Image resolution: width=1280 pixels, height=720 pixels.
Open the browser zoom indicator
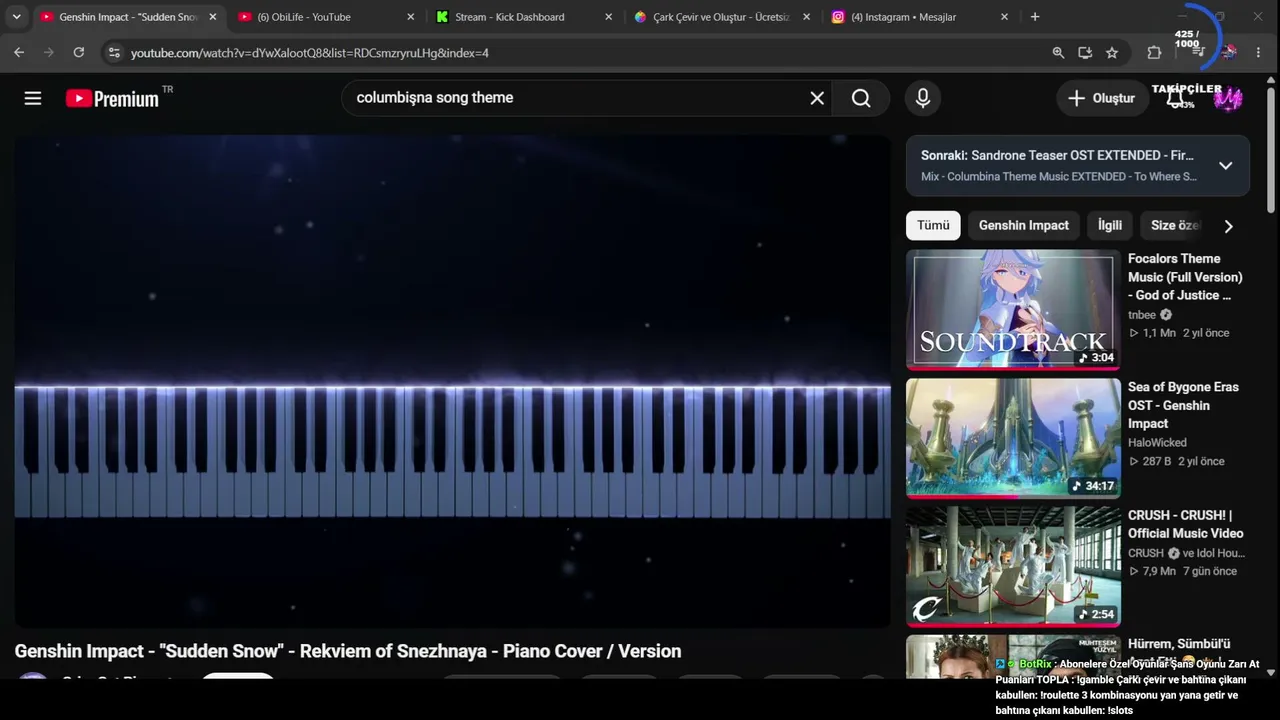pos(1058,53)
